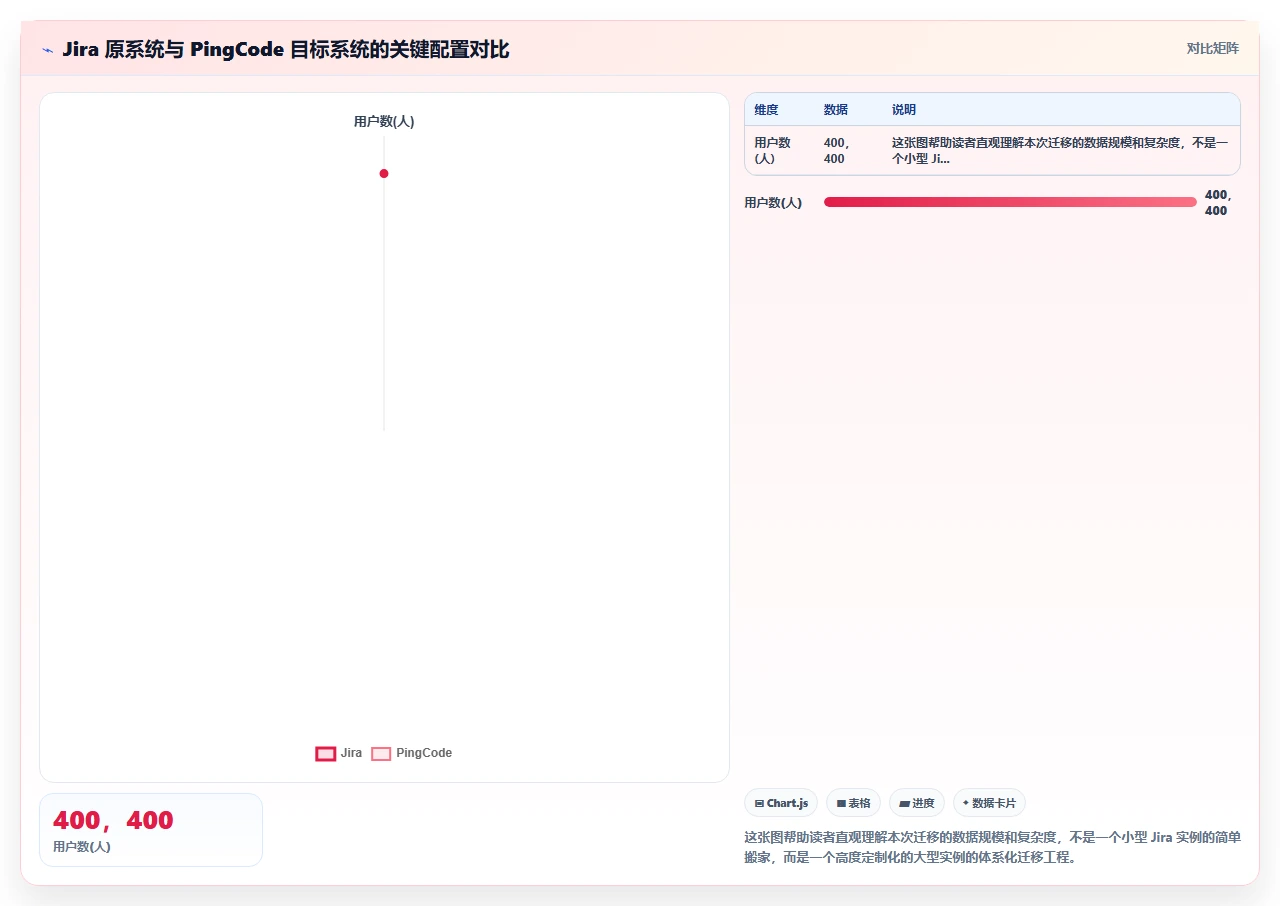Click the 说明 column header
The width and height of the screenshot is (1280, 906).
pos(904,110)
